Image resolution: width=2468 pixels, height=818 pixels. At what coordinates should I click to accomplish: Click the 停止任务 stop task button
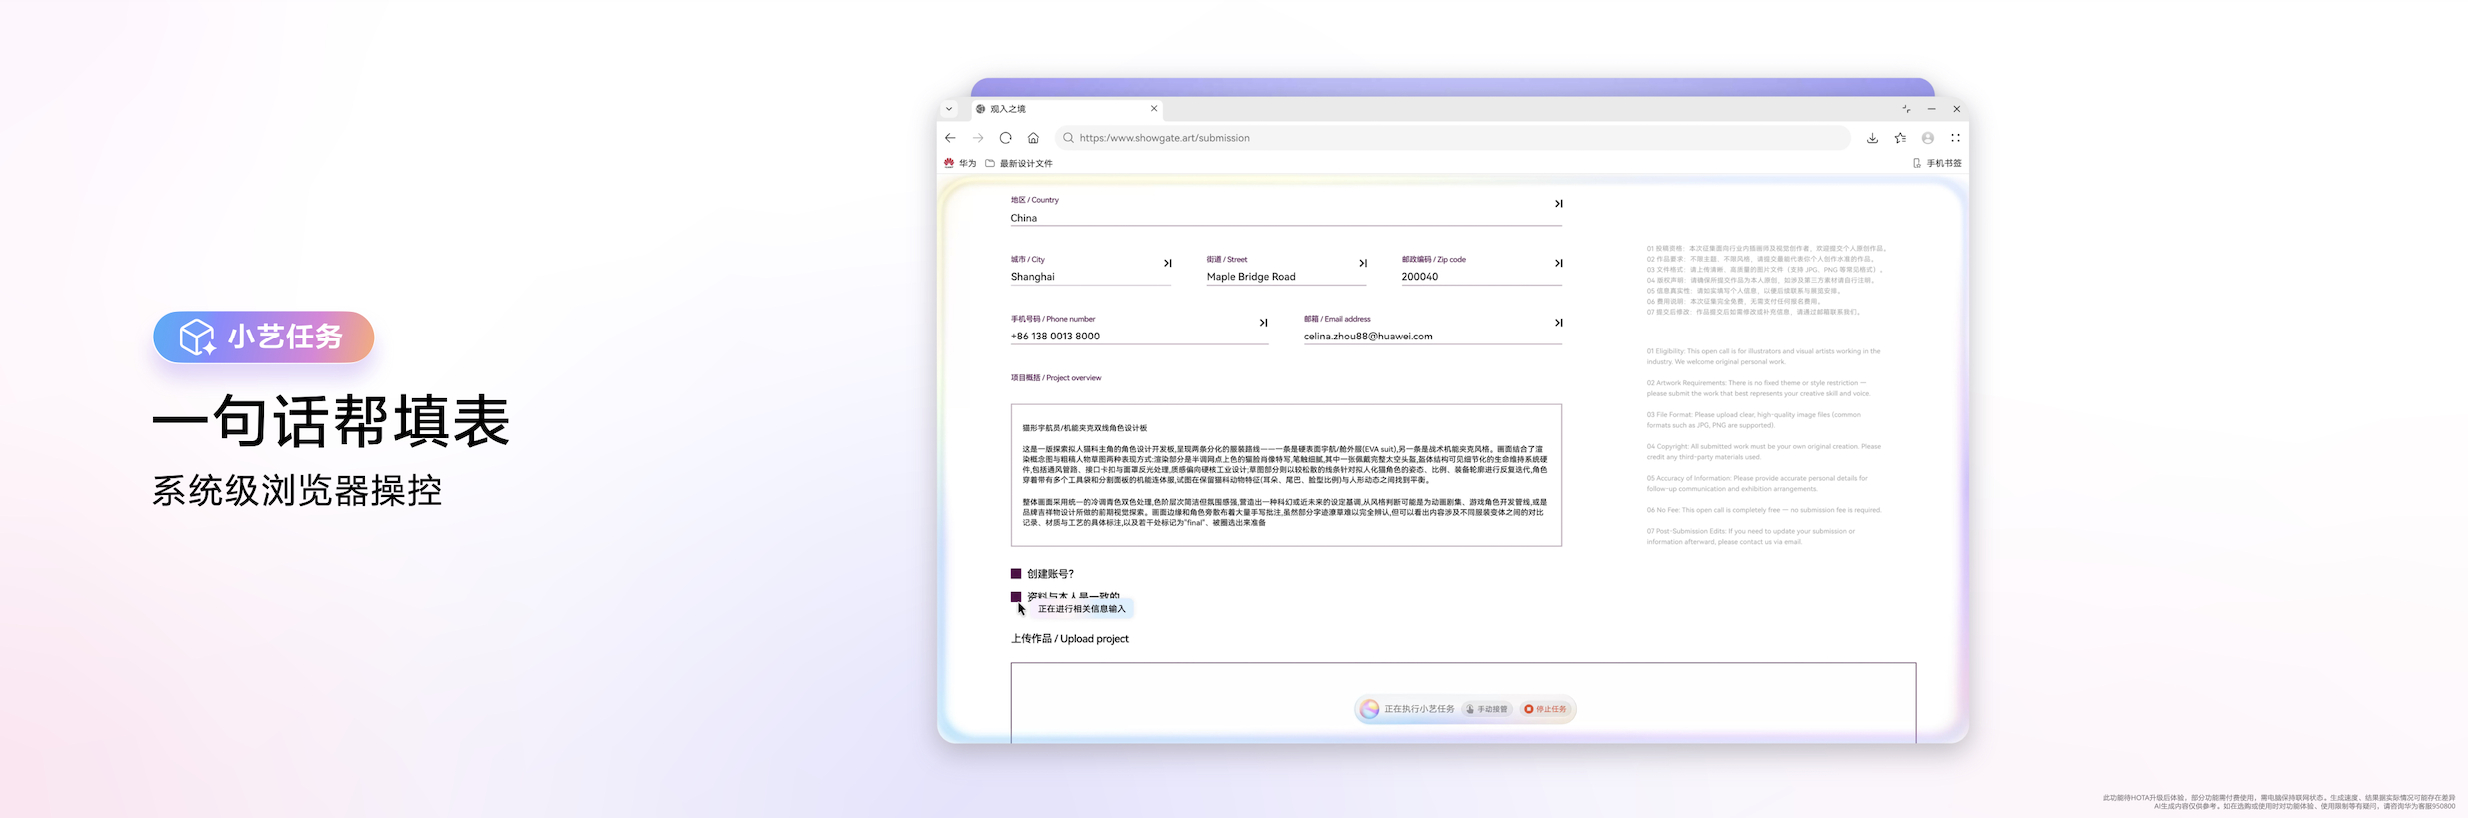[x=1546, y=709]
